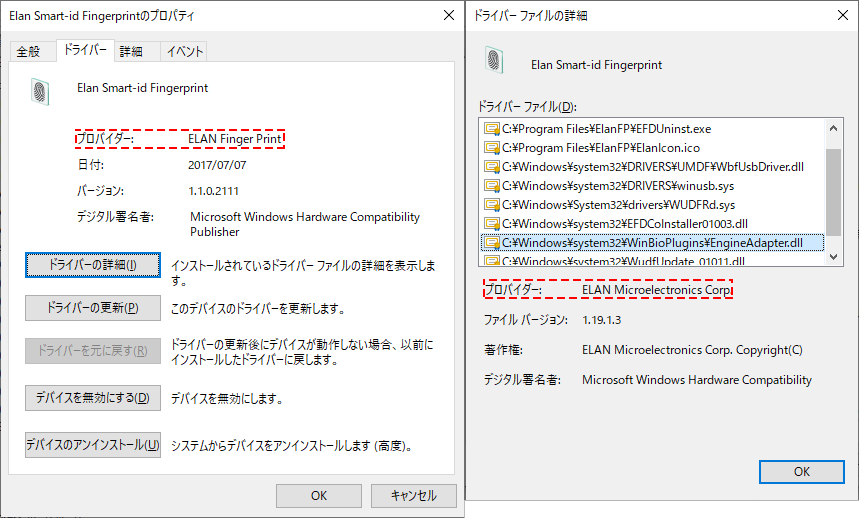
Task: Click file icon beside winusb.sys
Action: pos(491,186)
